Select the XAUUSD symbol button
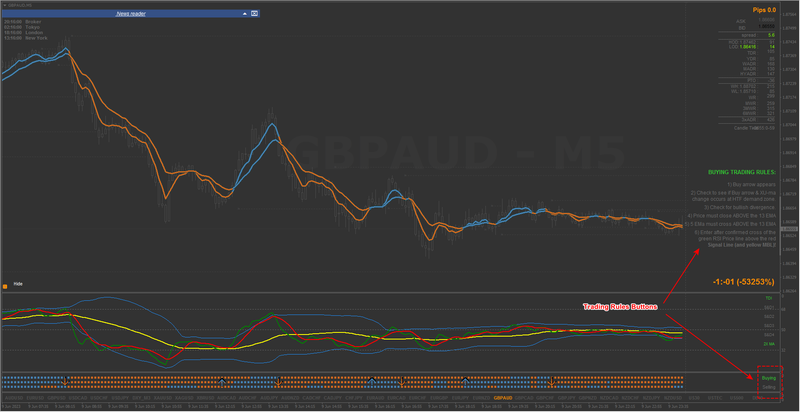Screen dimensions: 800x412 pos(163,397)
